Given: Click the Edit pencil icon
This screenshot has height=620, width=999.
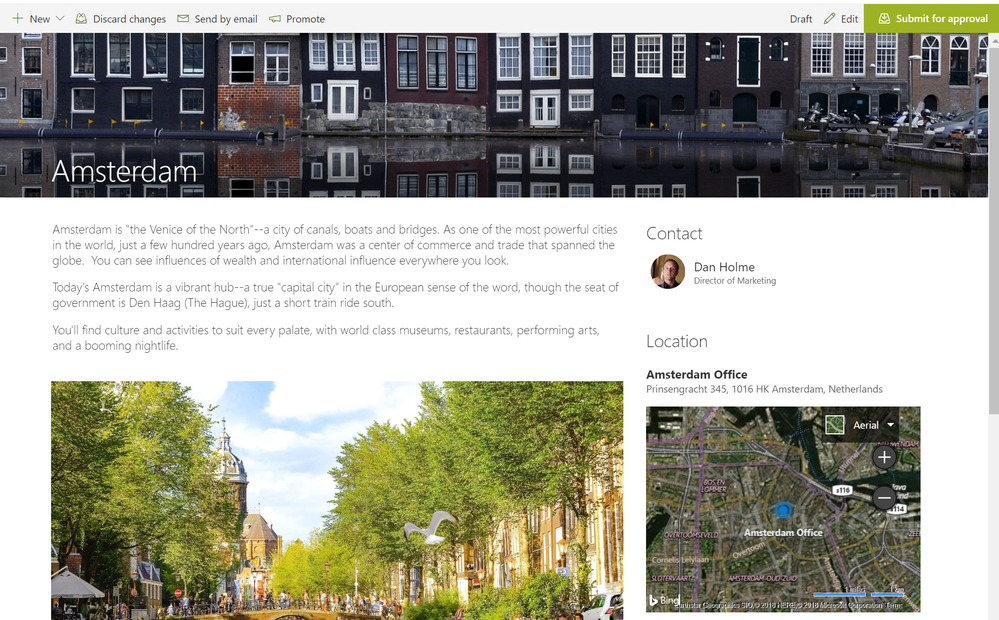Looking at the screenshot, I should pos(829,18).
